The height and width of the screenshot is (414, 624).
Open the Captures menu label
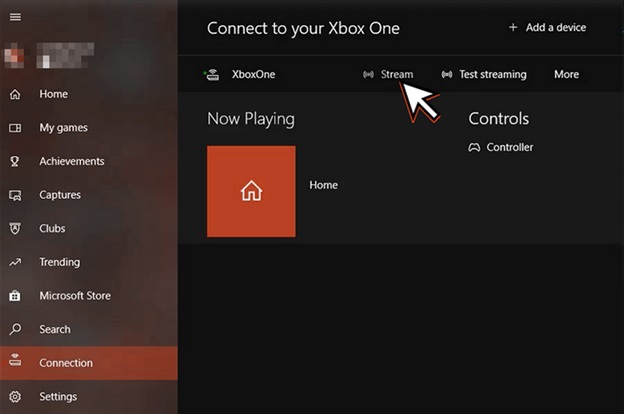click(60, 195)
